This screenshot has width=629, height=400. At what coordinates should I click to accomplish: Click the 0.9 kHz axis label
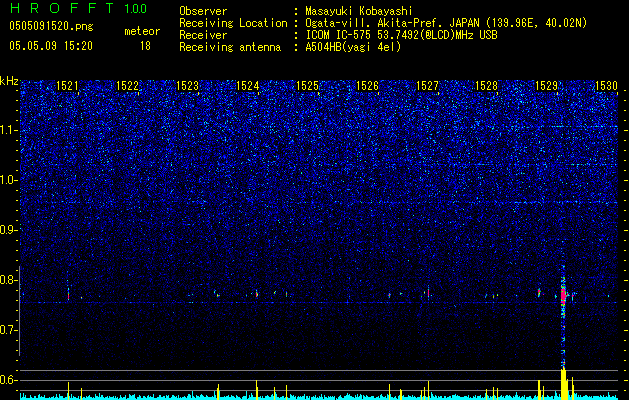pyautogui.click(x=9, y=230)
